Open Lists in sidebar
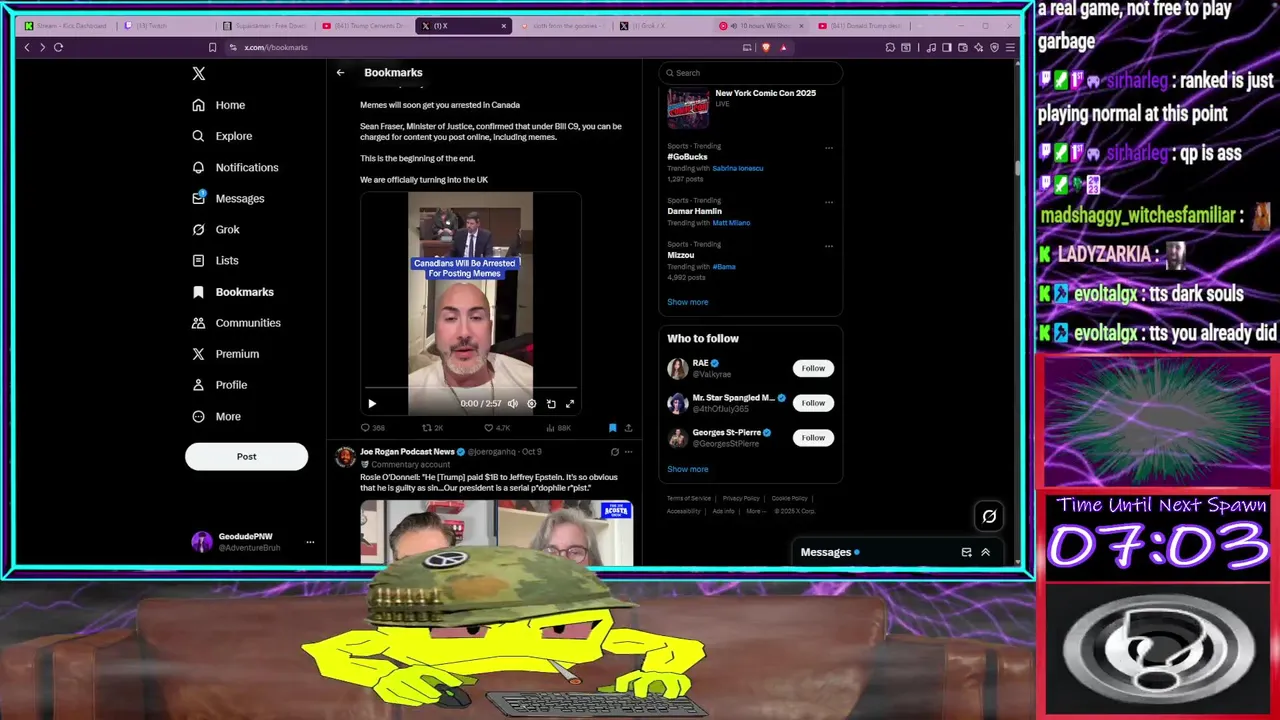The height and width of the screenshot is (720, 1280). point(215,260)
